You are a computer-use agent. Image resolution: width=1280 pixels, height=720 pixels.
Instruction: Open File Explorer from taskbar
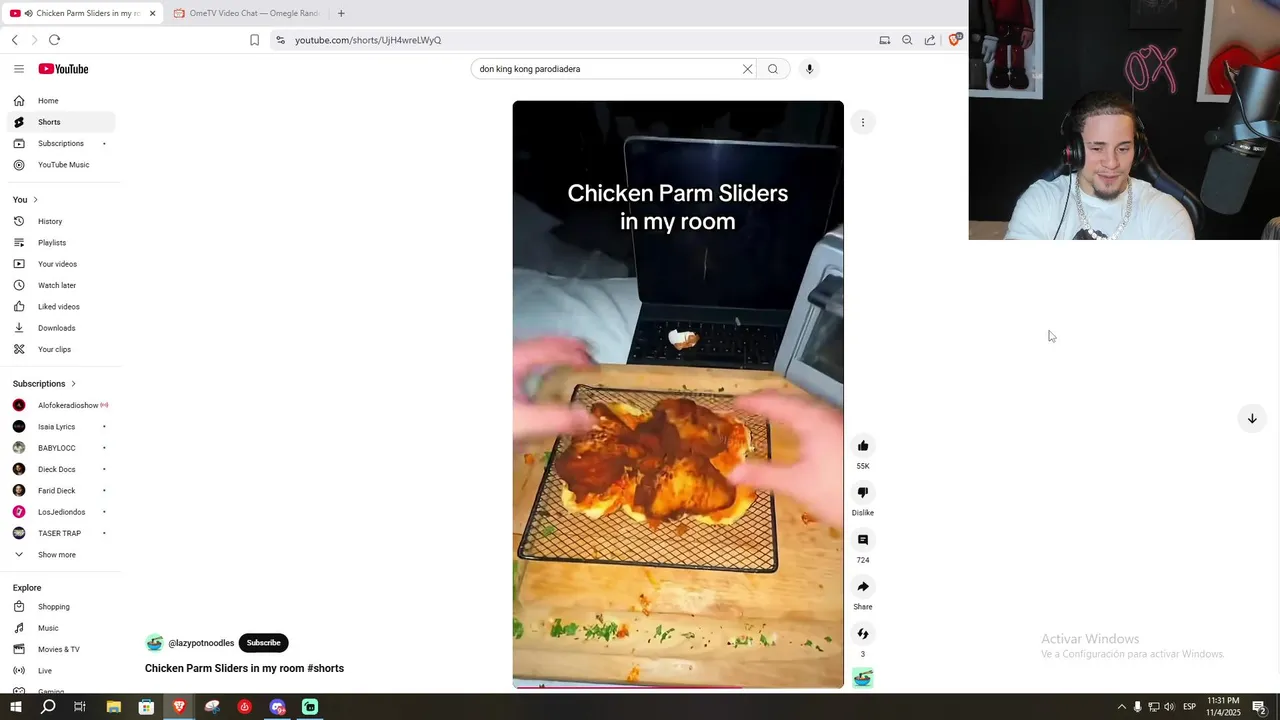114,707
